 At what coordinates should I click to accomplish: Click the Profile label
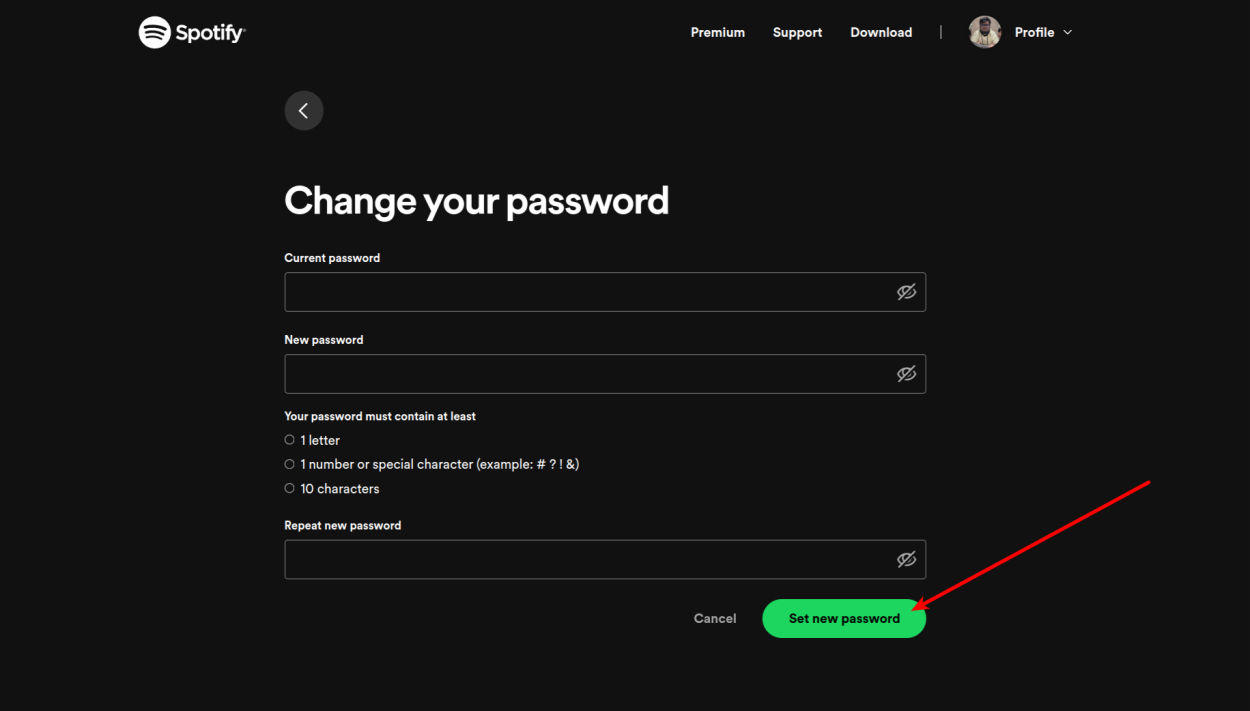(1034, 32)
